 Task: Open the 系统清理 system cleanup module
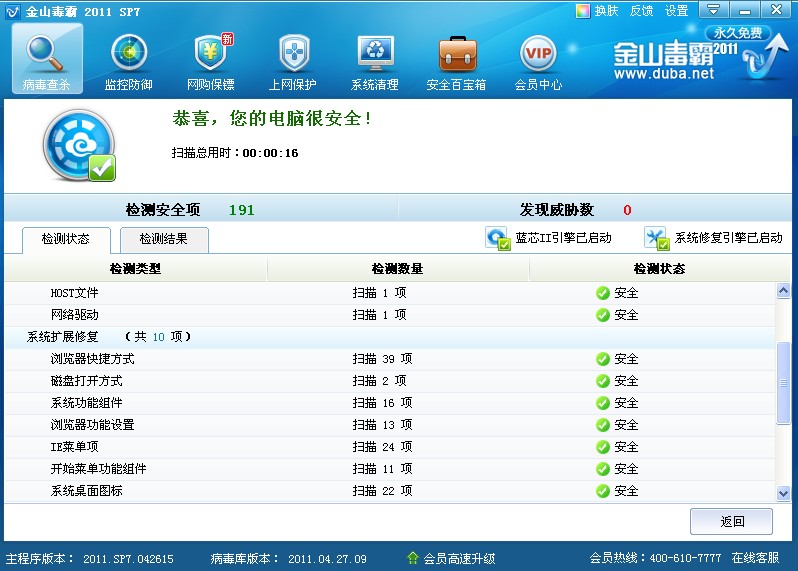(375, 61)
